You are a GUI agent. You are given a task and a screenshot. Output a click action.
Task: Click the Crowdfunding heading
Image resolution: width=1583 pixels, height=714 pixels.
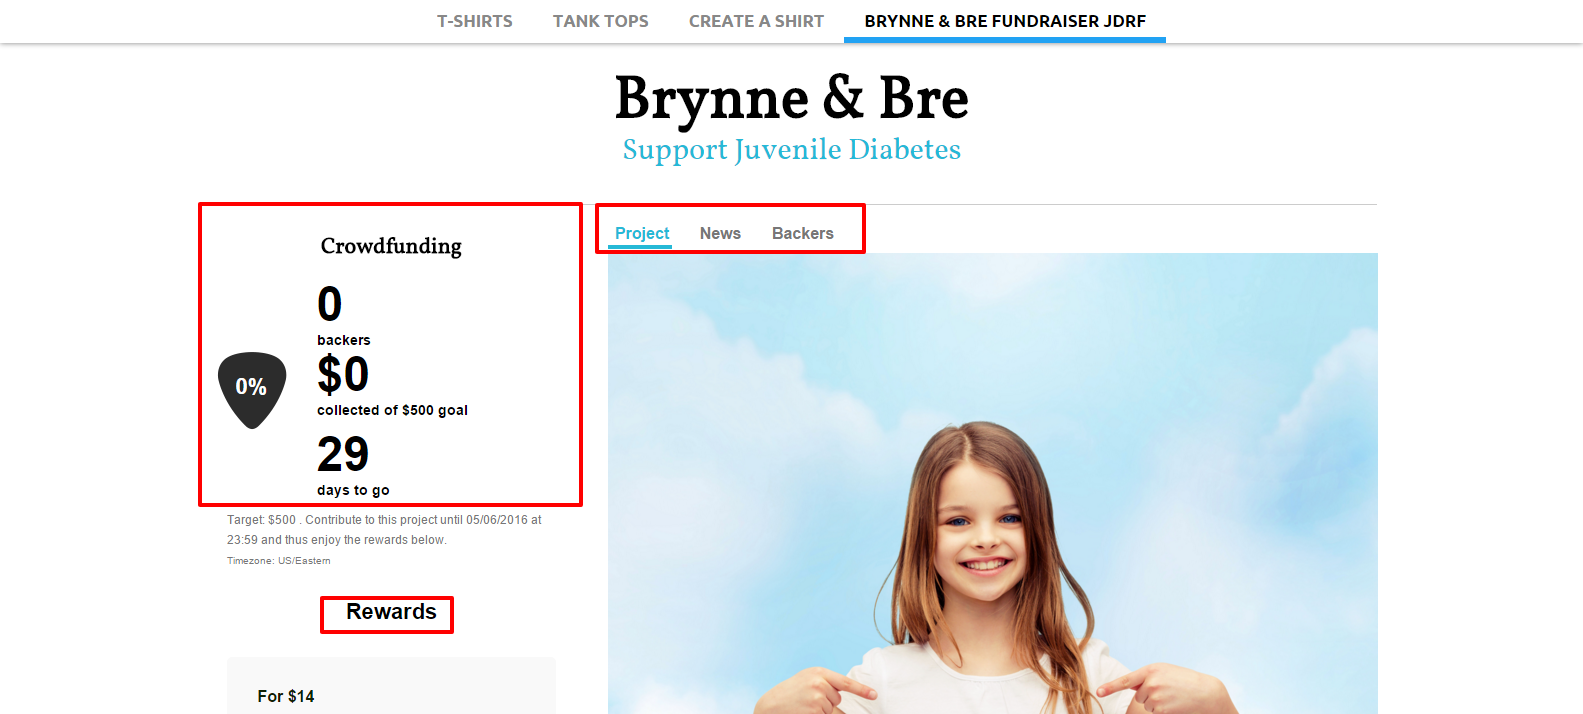391,246
